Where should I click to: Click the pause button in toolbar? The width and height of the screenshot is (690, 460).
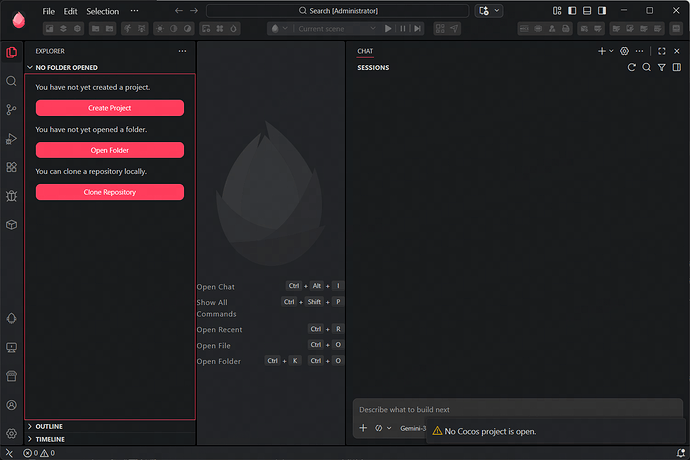(403, 29)
